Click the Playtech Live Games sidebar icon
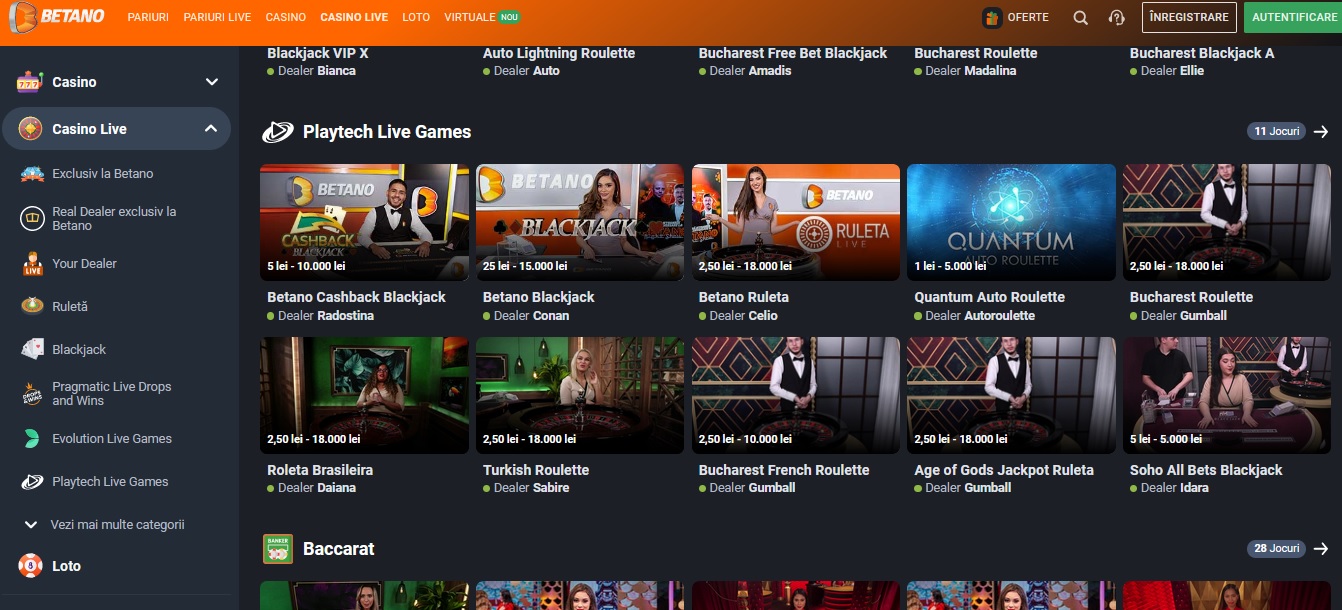Screen dimensions: 1342x610 click(x=33, y=482)
